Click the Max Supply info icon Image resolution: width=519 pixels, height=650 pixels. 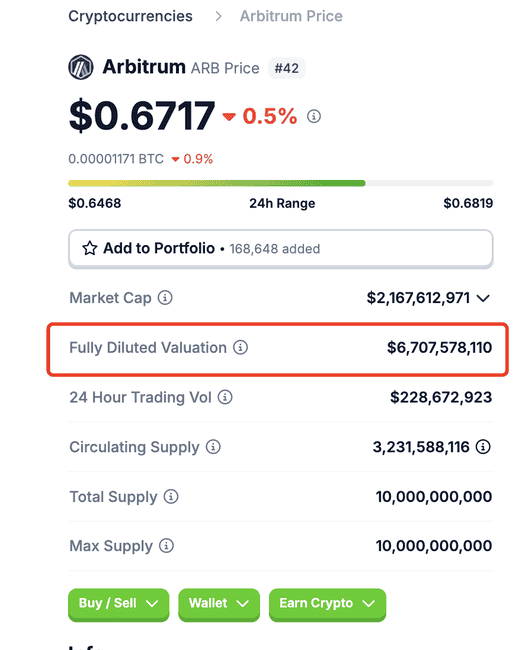[x=167, y=546]
